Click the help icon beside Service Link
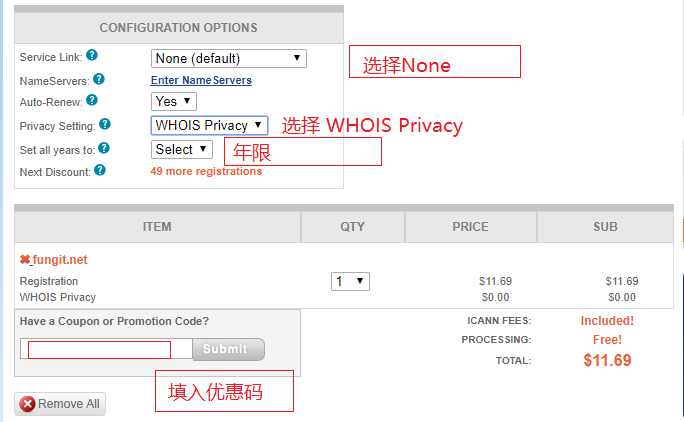The image size is (684, 422). tap(92, 56)
